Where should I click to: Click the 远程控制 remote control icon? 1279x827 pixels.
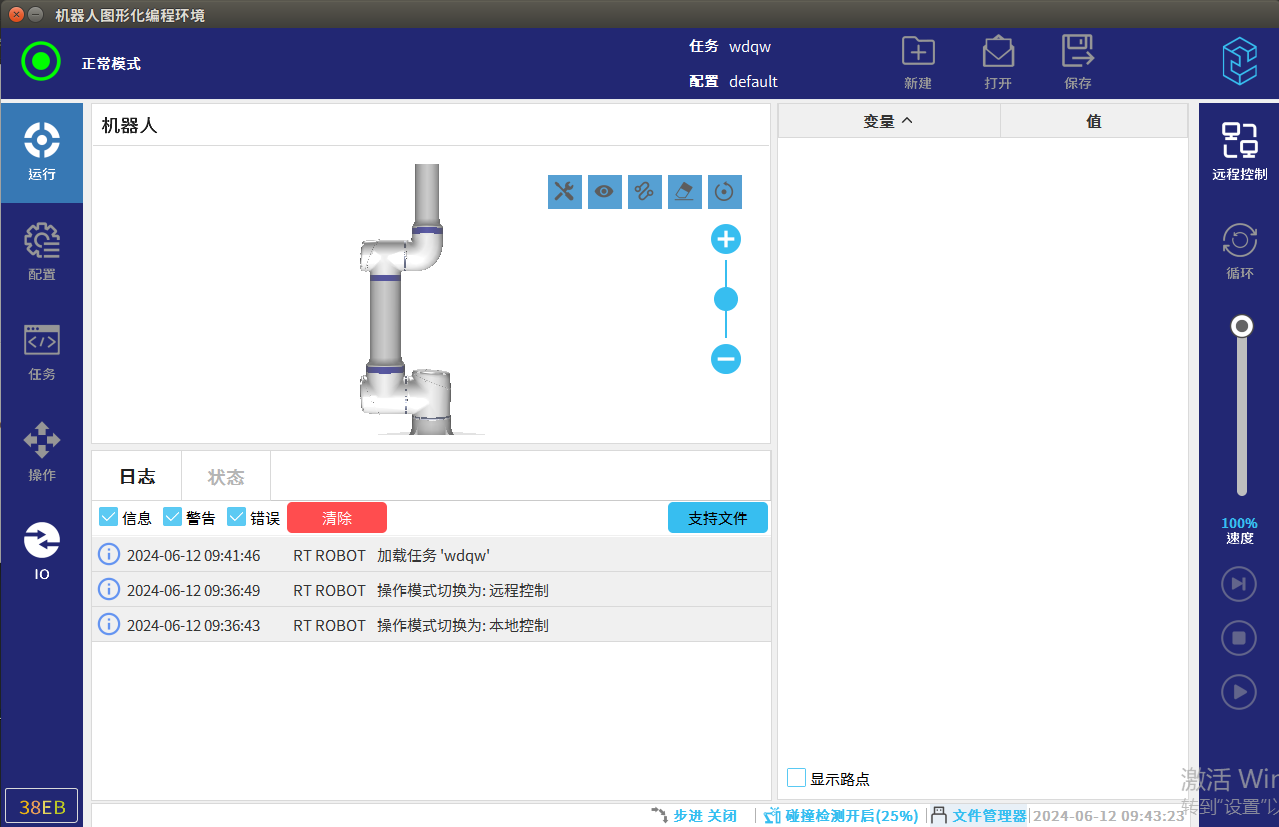click(x=1239, y=151)
